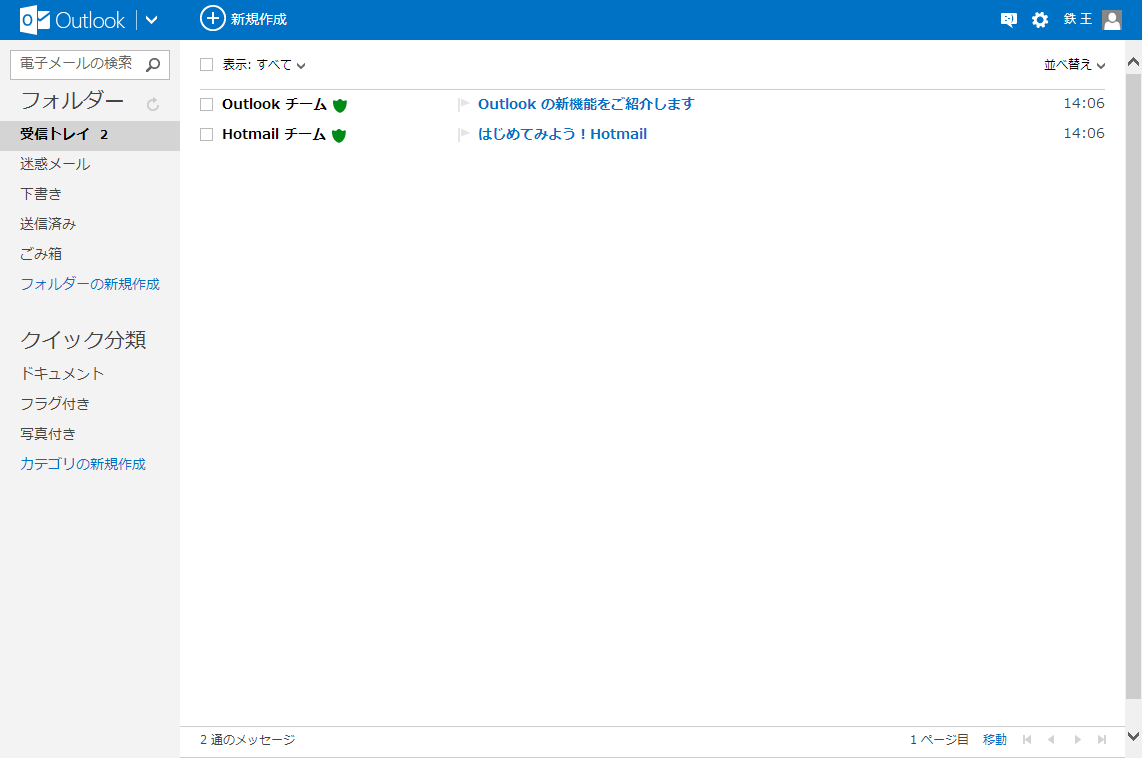Image resolution: width=1142 pixels, height=758 pixels.
Task: Check the Outlook チーム message checkbox
Action: coord(207,105)
